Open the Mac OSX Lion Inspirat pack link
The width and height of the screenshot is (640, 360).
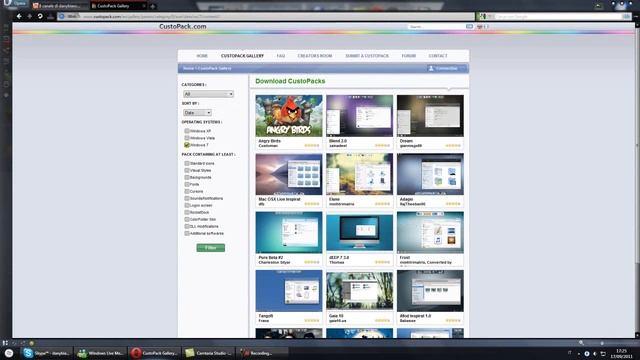click(279, 199)
